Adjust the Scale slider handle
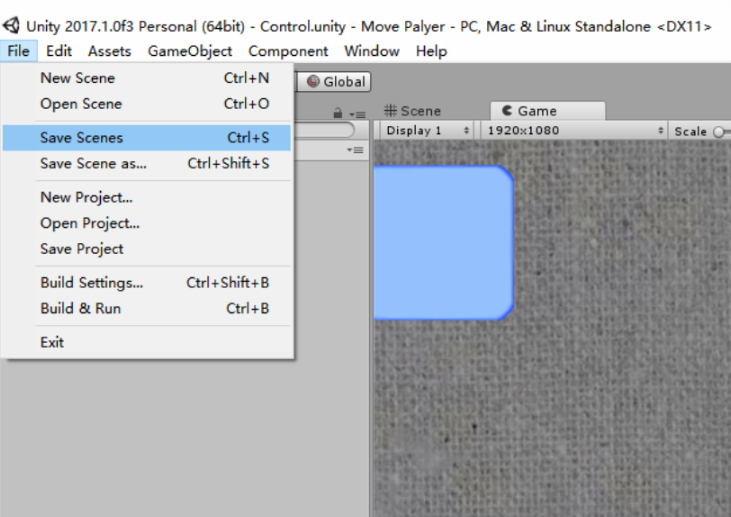731x517 pixels. click(719, 132)
